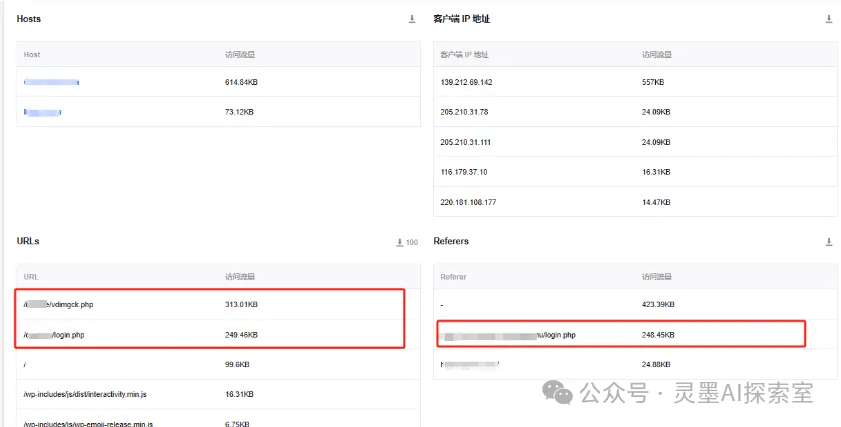Click the 205.210.31.111 IP row
The image size is (841, 427).
tap(465, 142)
